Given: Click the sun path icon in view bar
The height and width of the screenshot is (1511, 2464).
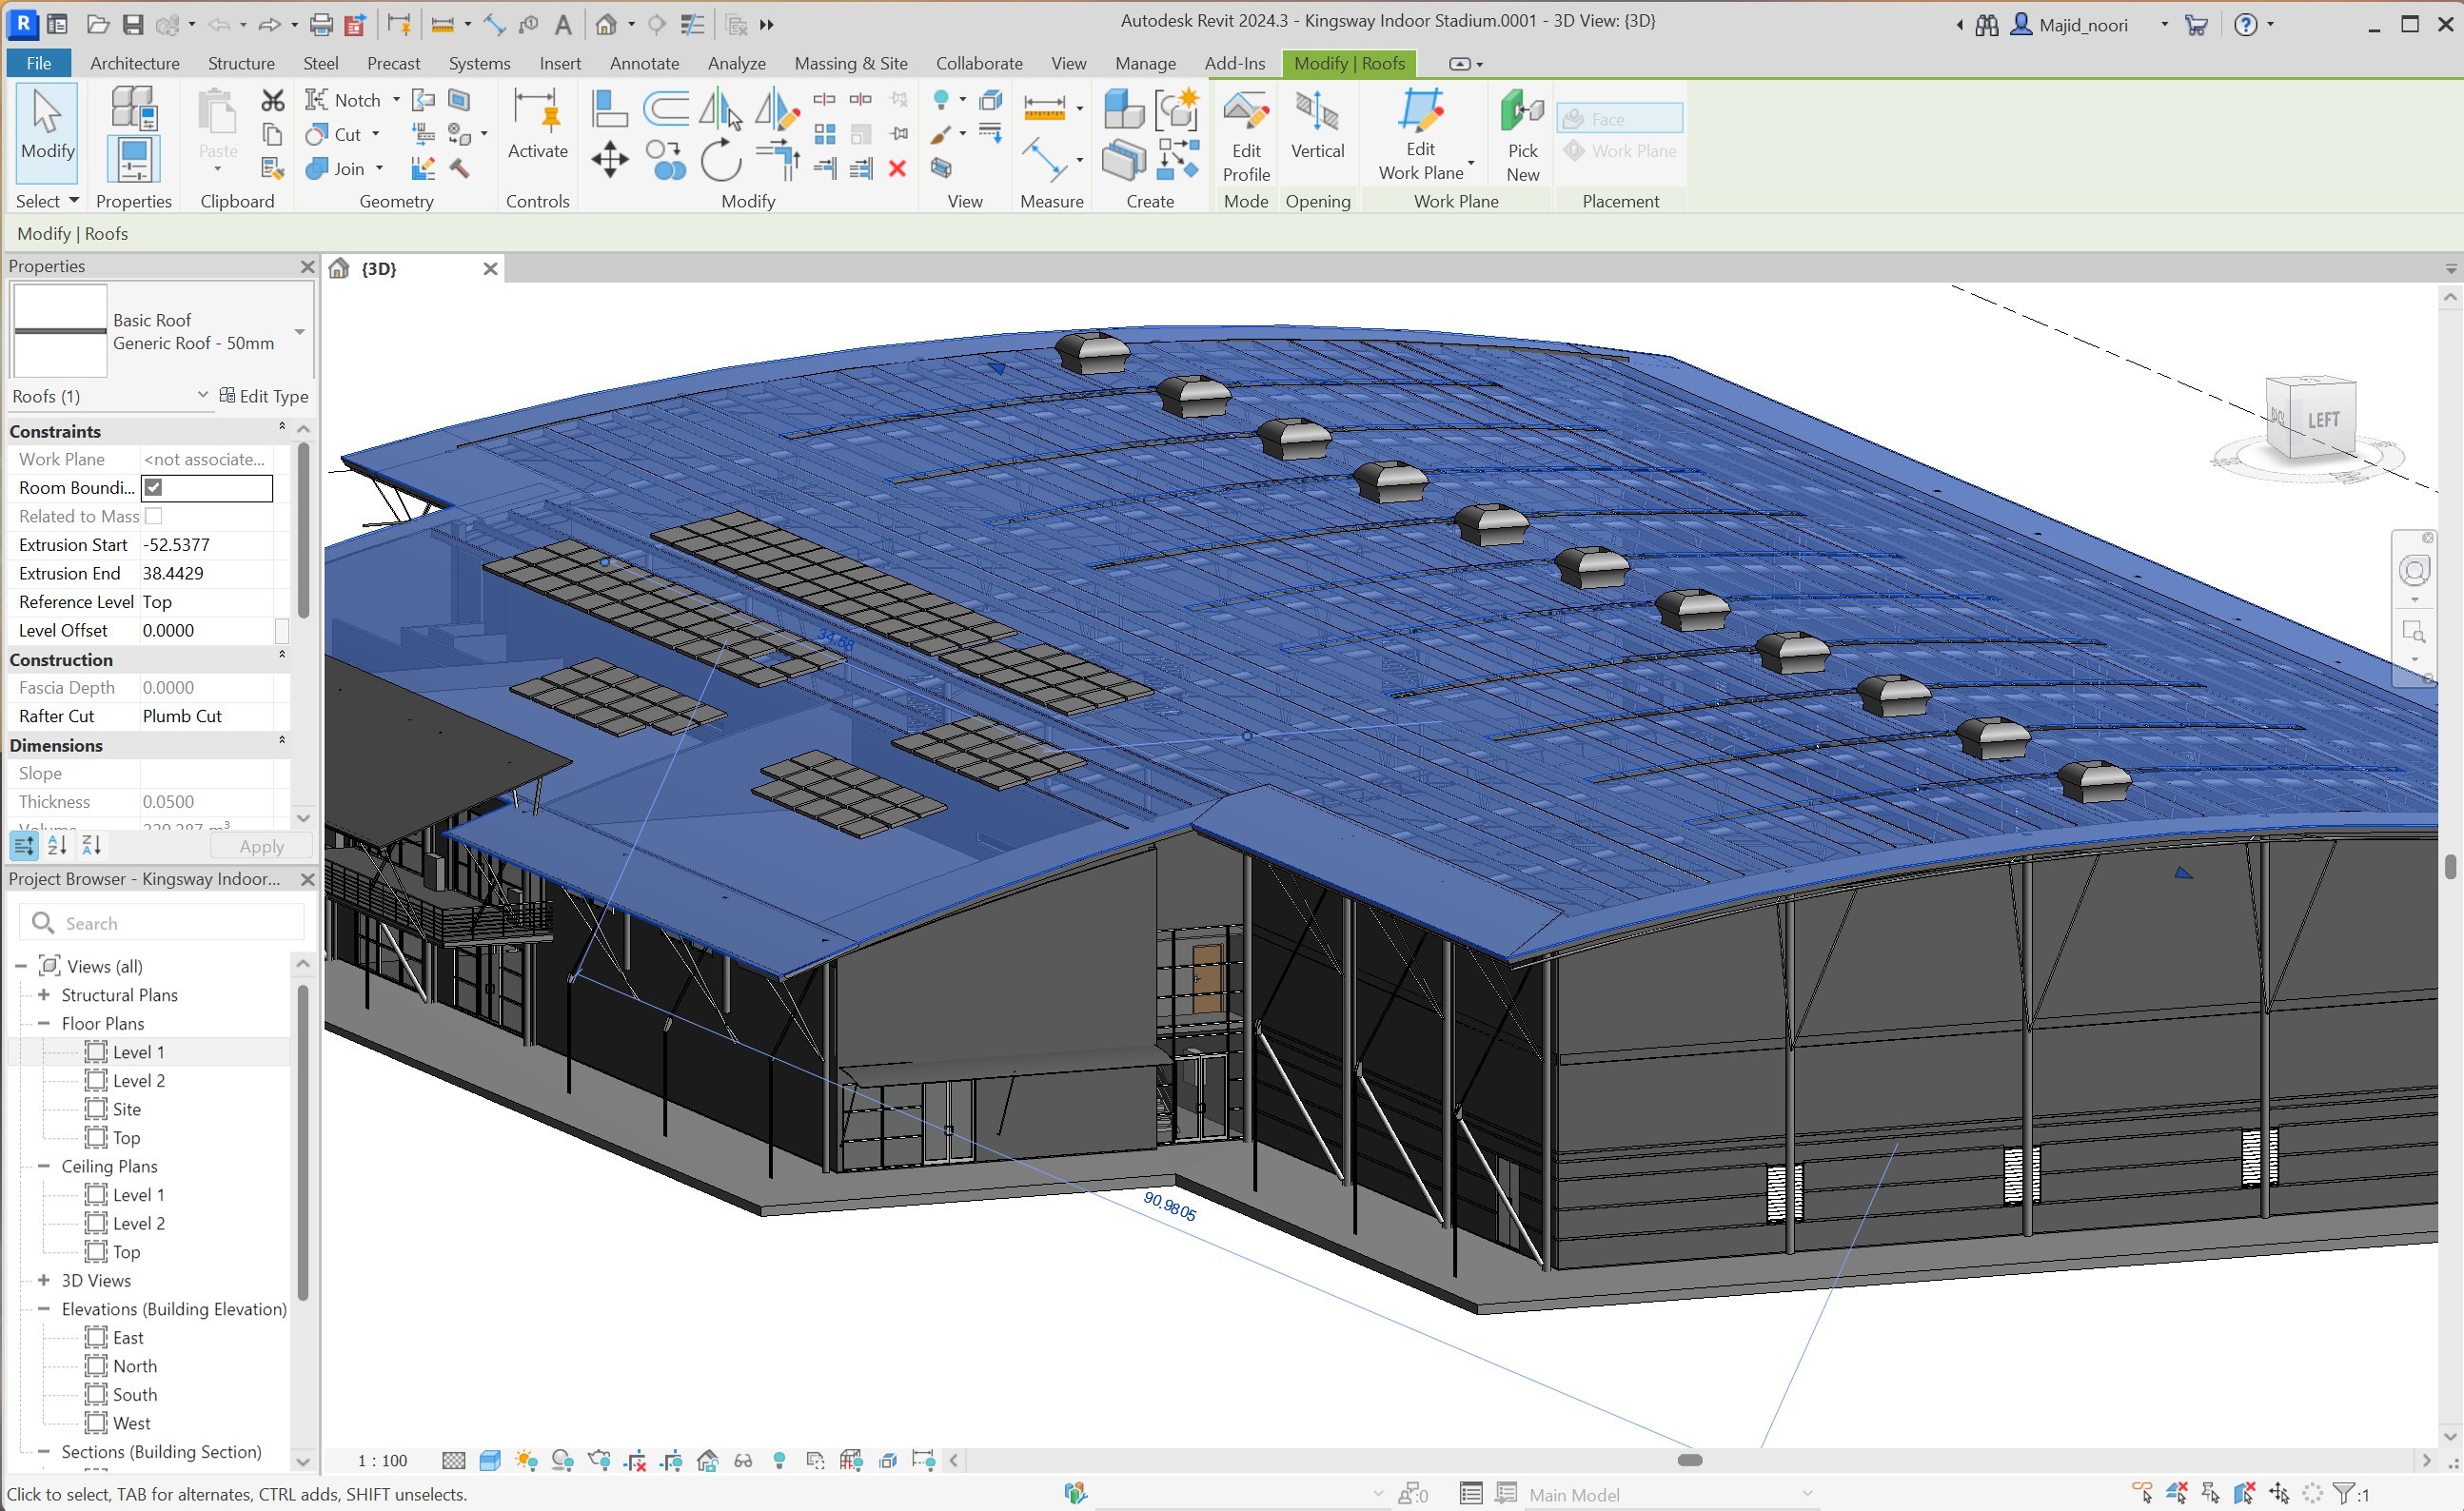Looking at the screenshot, I should [526, 1460].
